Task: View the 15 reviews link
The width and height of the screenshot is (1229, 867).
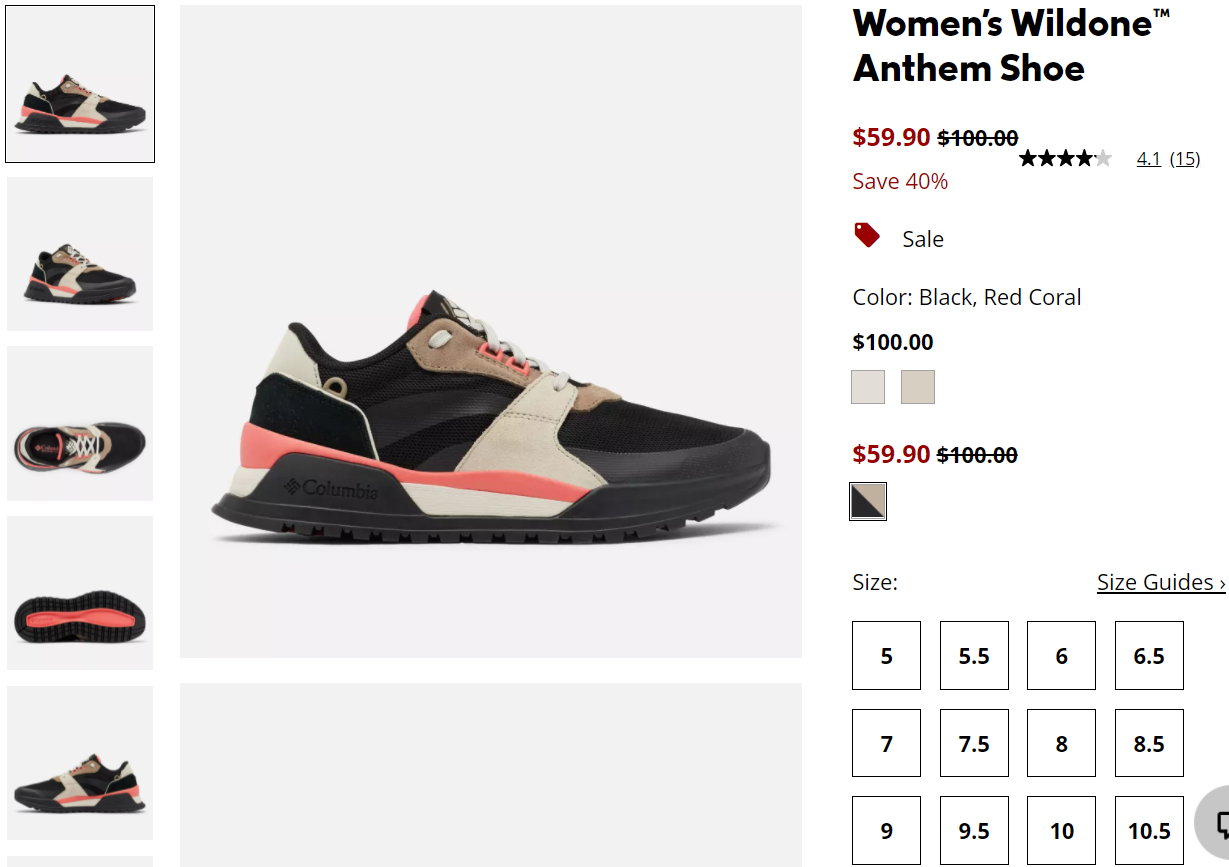Action: pyautogui.click(x=1185, y=159)
